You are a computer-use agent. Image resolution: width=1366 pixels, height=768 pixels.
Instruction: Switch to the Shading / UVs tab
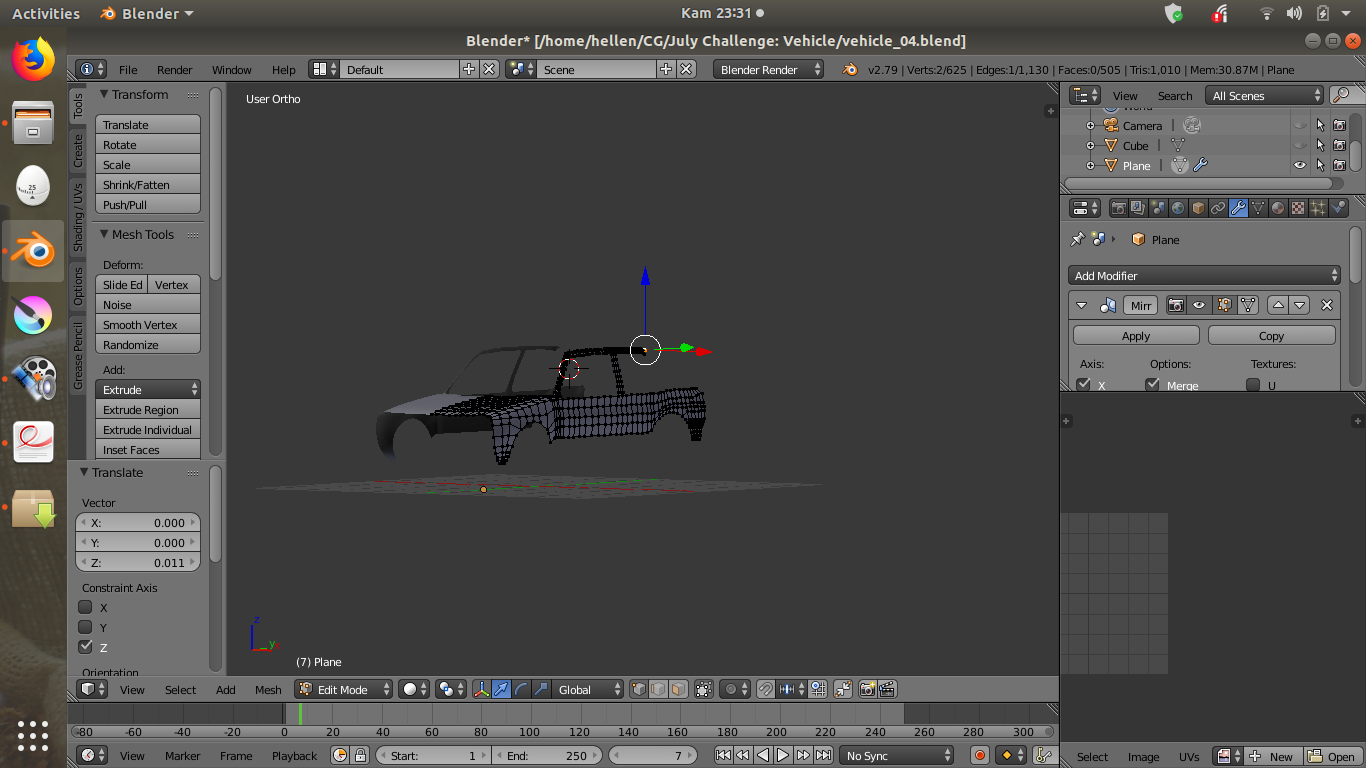pos(78,217)
